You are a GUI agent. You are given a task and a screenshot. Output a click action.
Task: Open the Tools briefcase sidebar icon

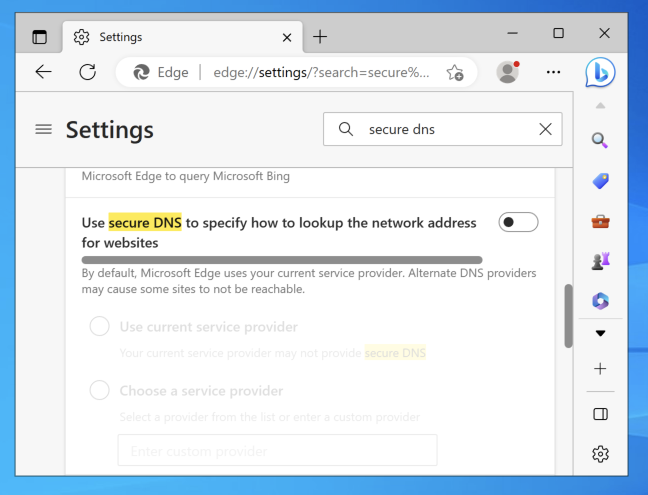600,221
